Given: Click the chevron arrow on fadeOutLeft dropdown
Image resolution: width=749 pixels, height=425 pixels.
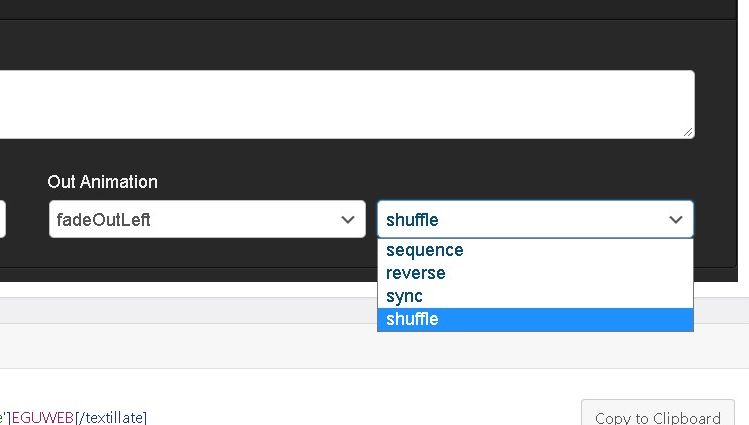Looking at the screenshot, I should click(x=348, y=220).
